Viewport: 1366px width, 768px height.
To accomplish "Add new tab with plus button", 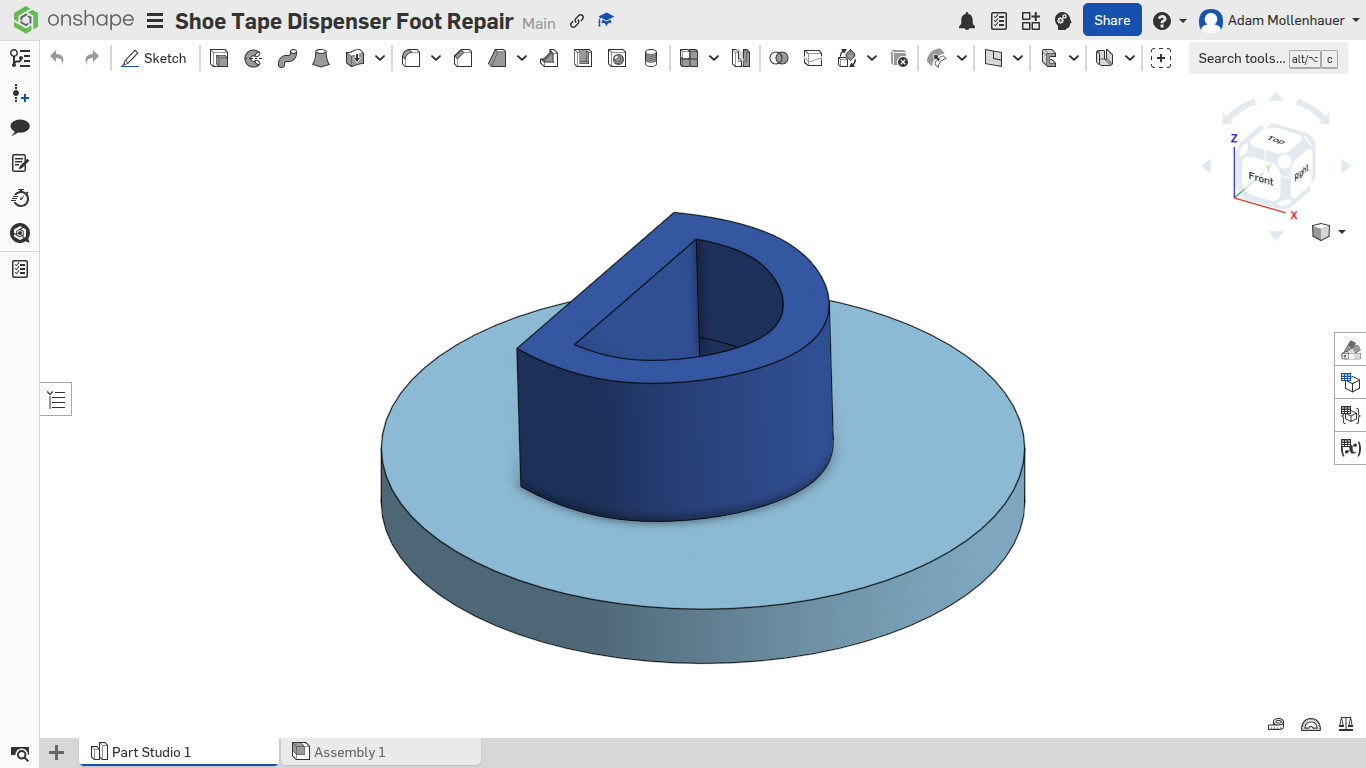I will click(57, 752).
